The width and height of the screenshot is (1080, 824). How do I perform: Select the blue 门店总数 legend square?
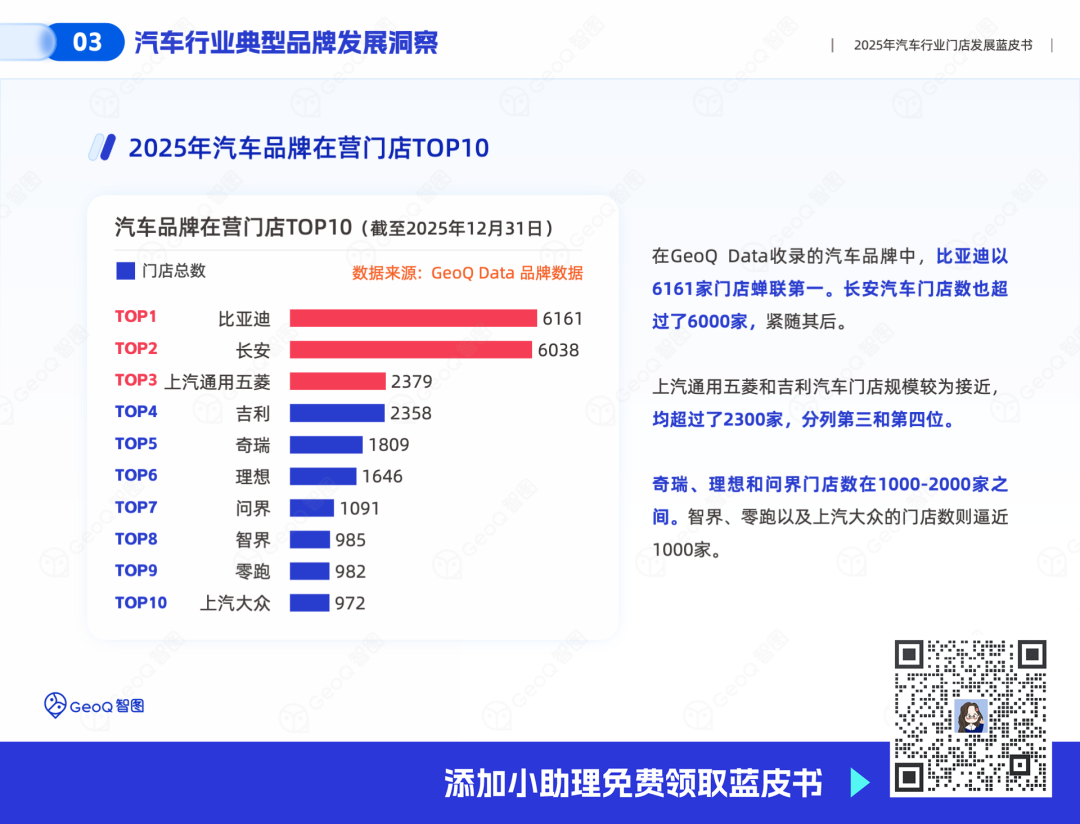point(125,271)
